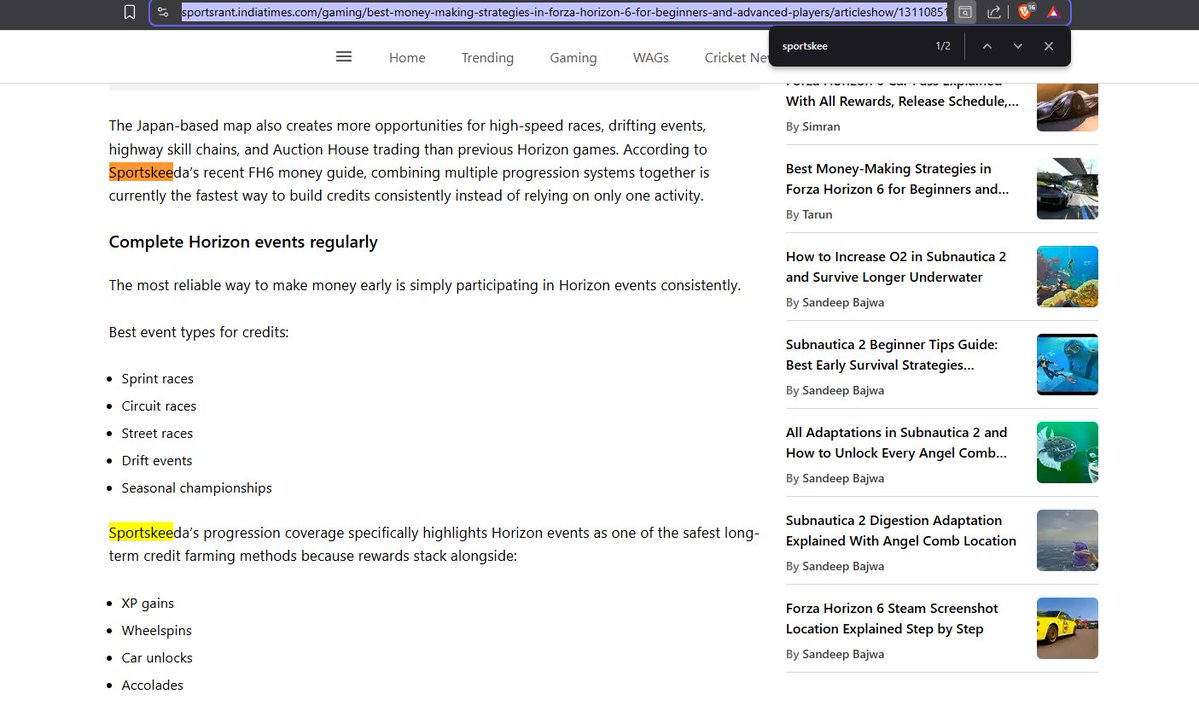Close the find-in-page bar
The width and height of the screenshot is (1199, 706).
(1048, 46)
